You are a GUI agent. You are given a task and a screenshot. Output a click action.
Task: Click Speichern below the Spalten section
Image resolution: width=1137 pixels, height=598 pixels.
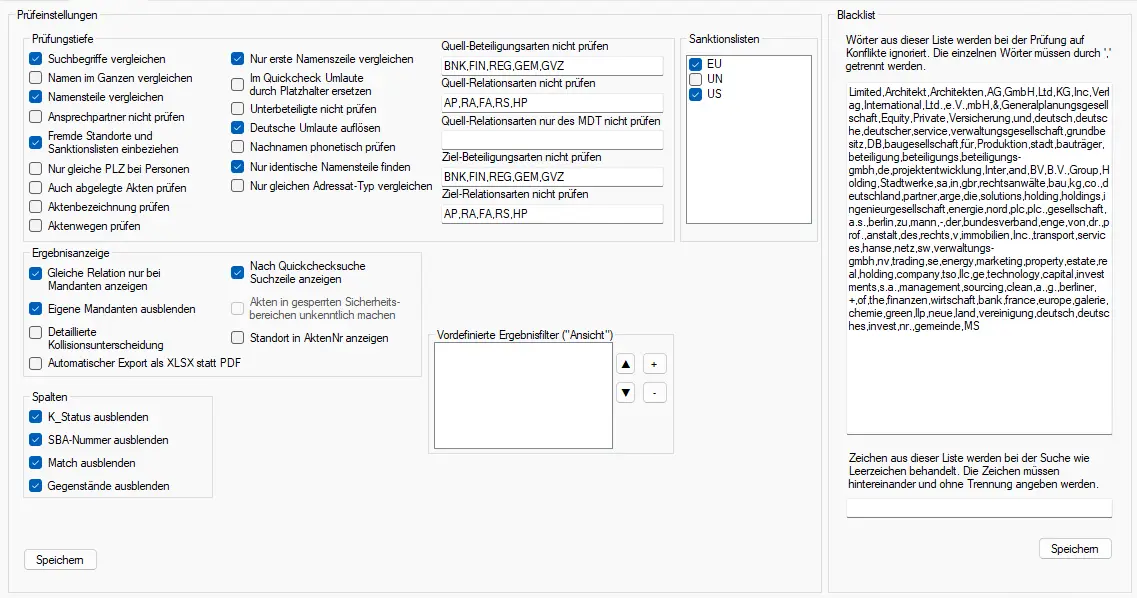(59, 559)
